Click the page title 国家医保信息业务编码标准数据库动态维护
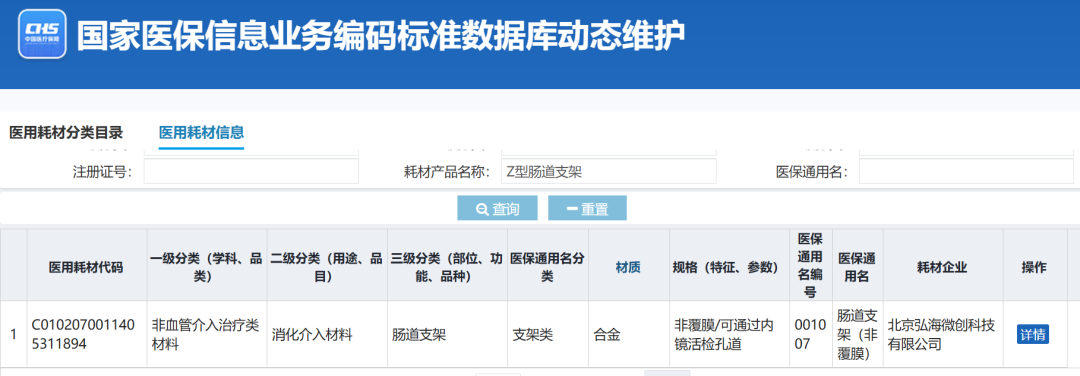 tap(380, 36)
